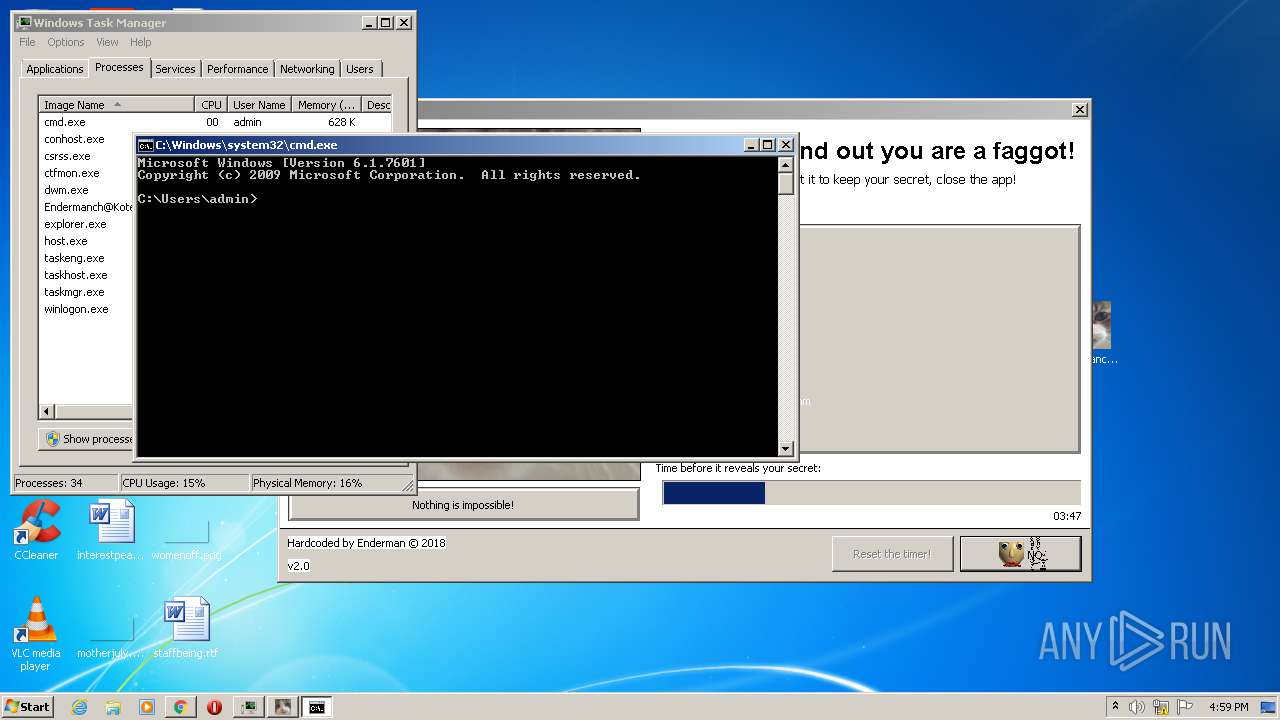Select winlogon.exe in process list

pyautogui.click(x=76, y=309)
